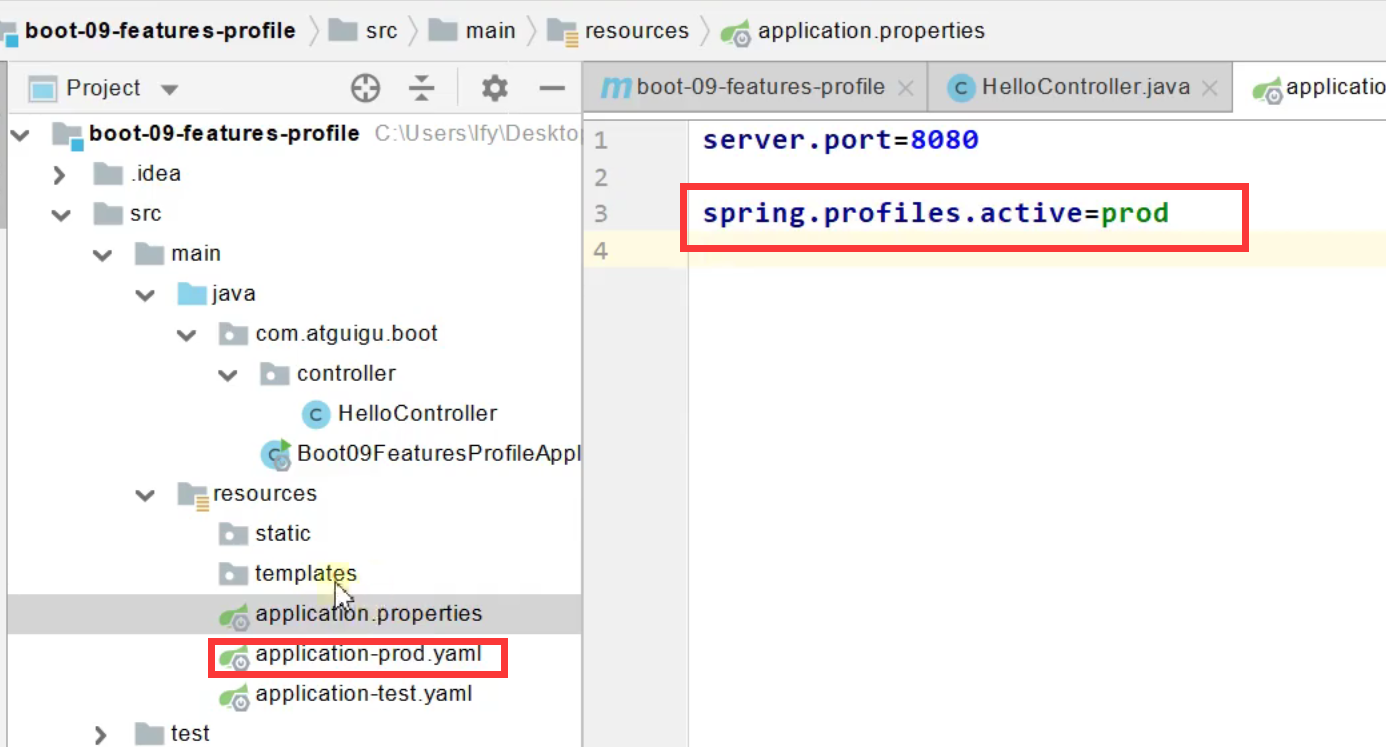Select Boot09FeaturesProfileApplication class in tree
Screen dimensions: 1386x747
pyautogui.click(x=438, y=453)
